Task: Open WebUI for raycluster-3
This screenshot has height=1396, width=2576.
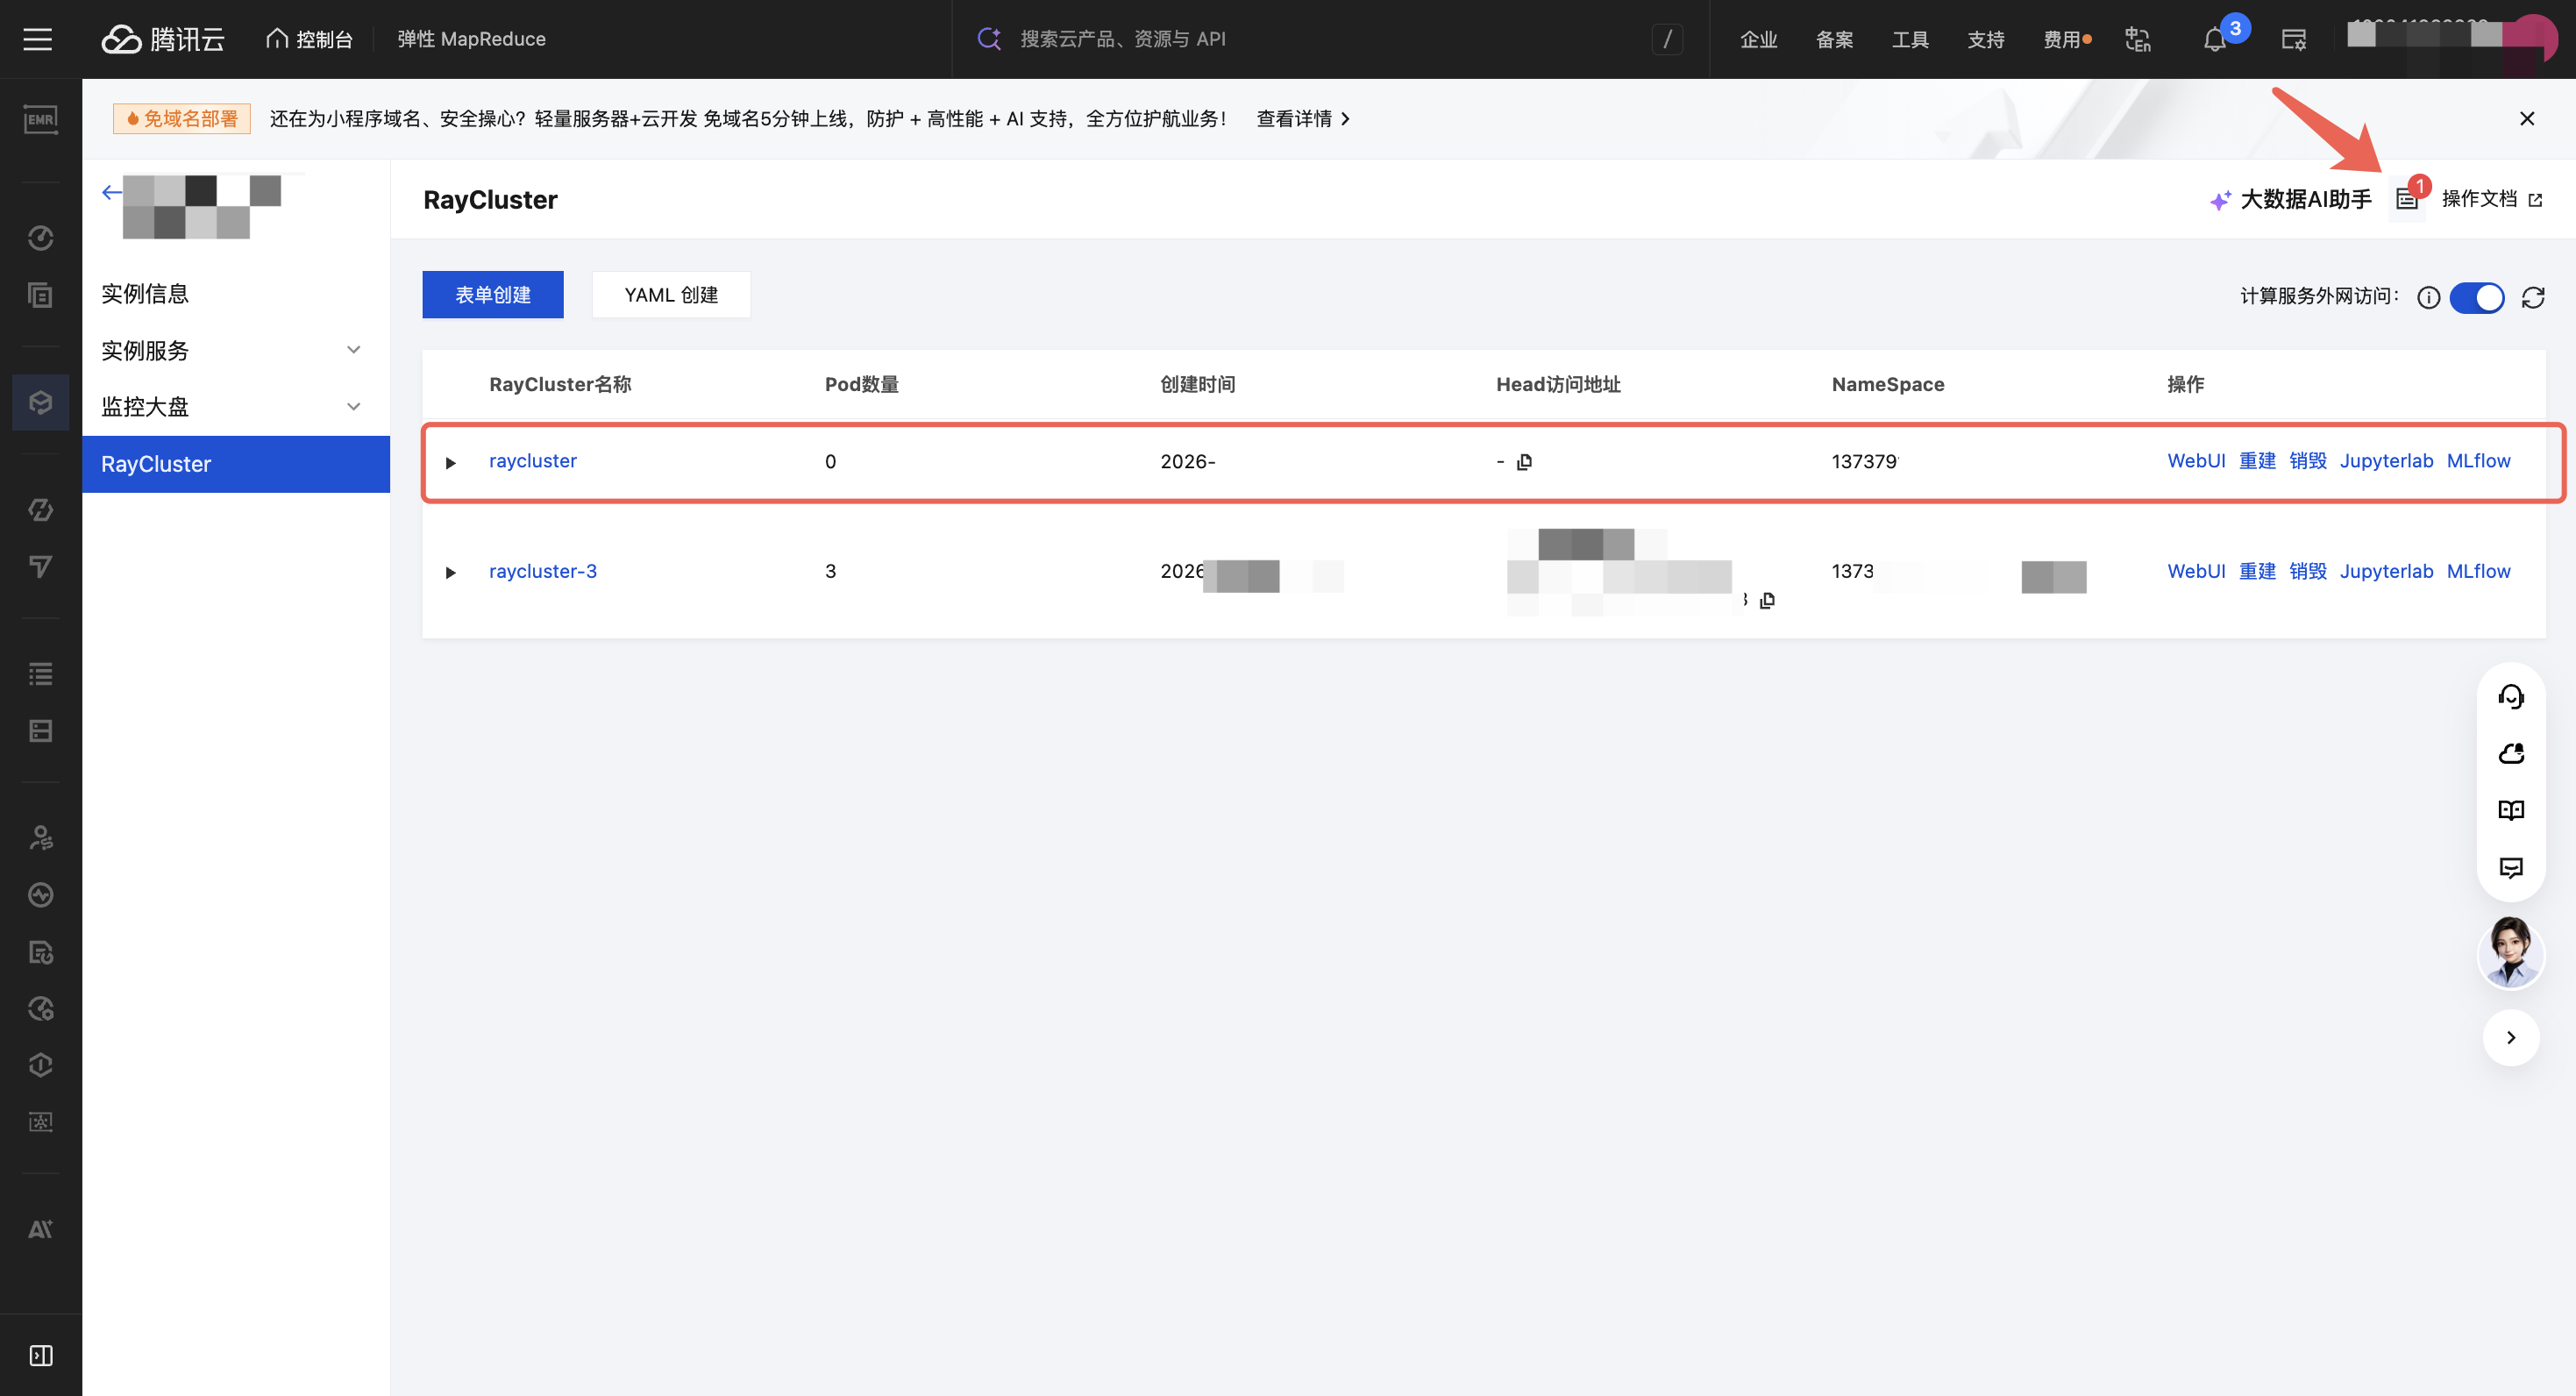Action: pos(2196,571)
